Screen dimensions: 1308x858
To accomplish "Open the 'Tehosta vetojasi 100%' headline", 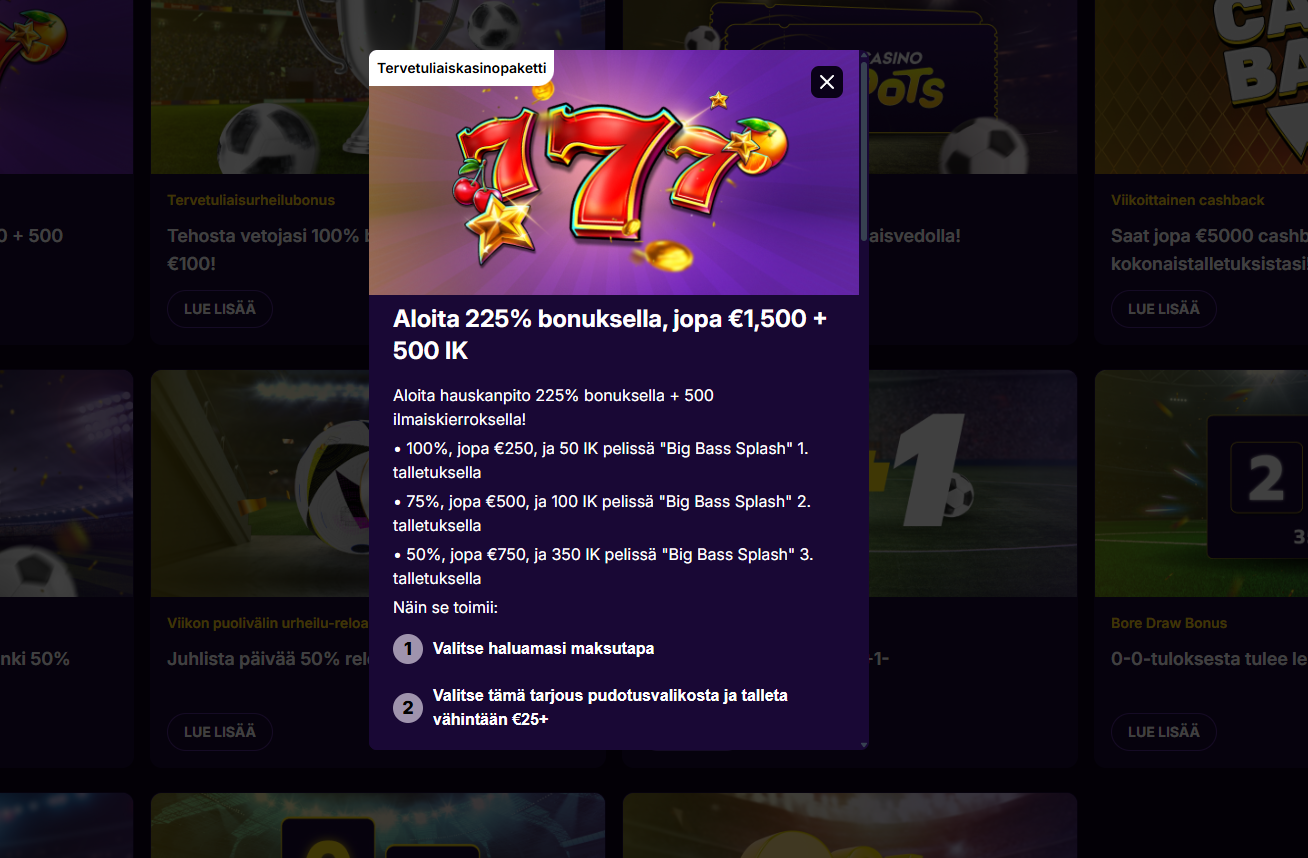I will pos(268,250).
